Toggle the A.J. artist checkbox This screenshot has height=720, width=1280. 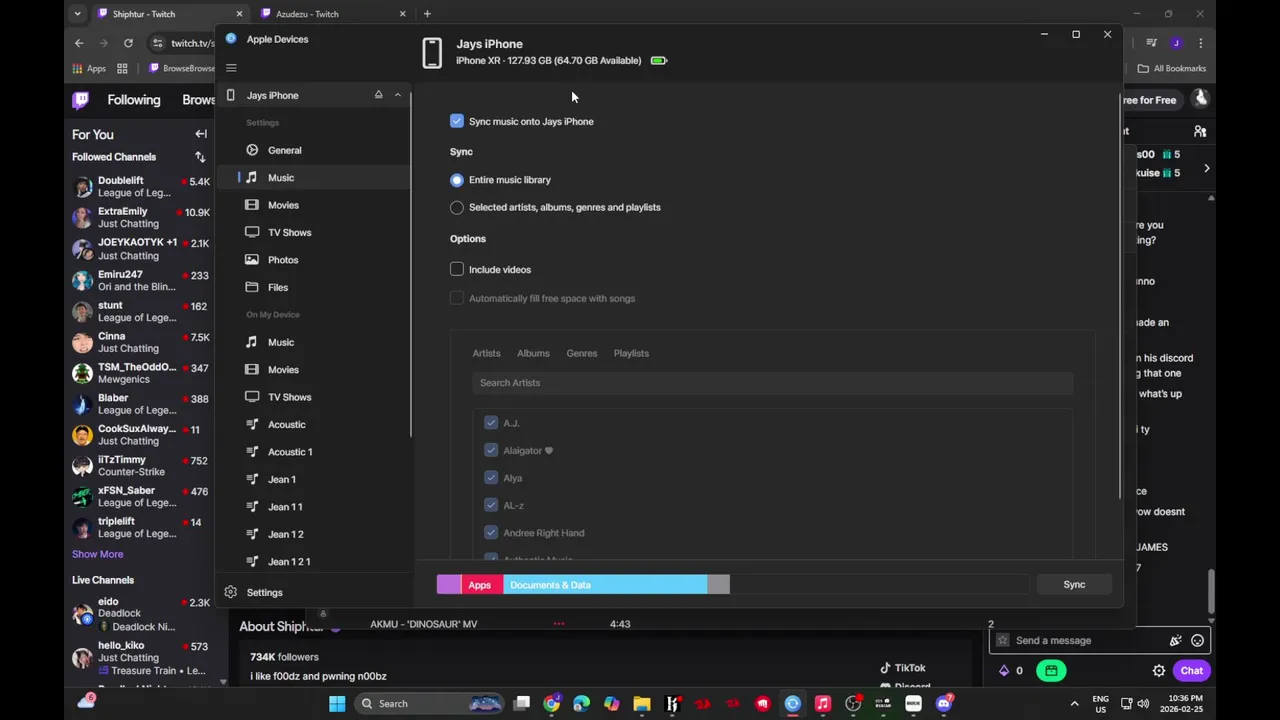[491, 423]
